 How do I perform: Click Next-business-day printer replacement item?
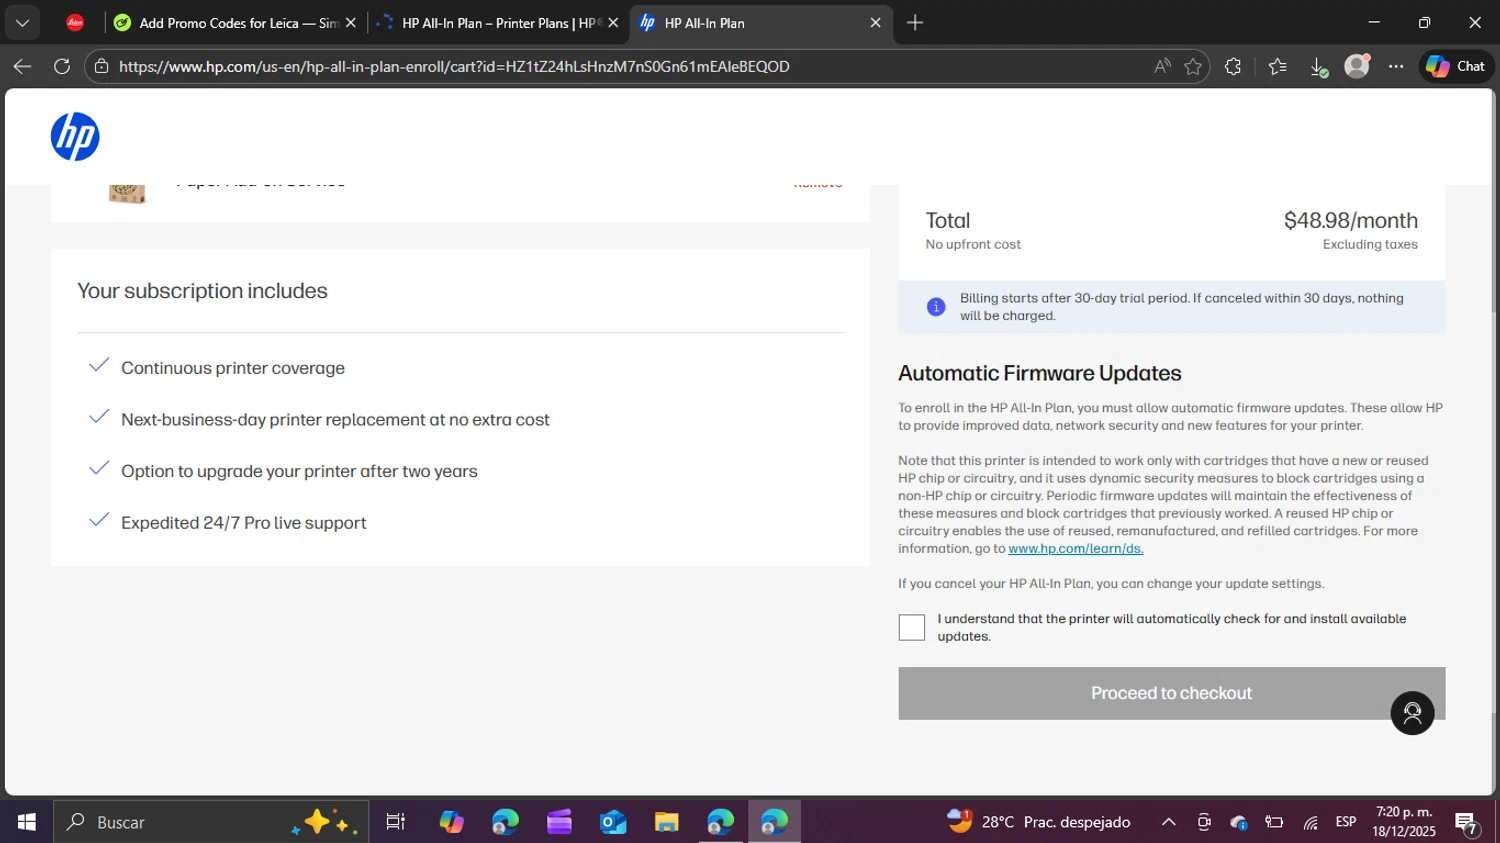[335, 420]
